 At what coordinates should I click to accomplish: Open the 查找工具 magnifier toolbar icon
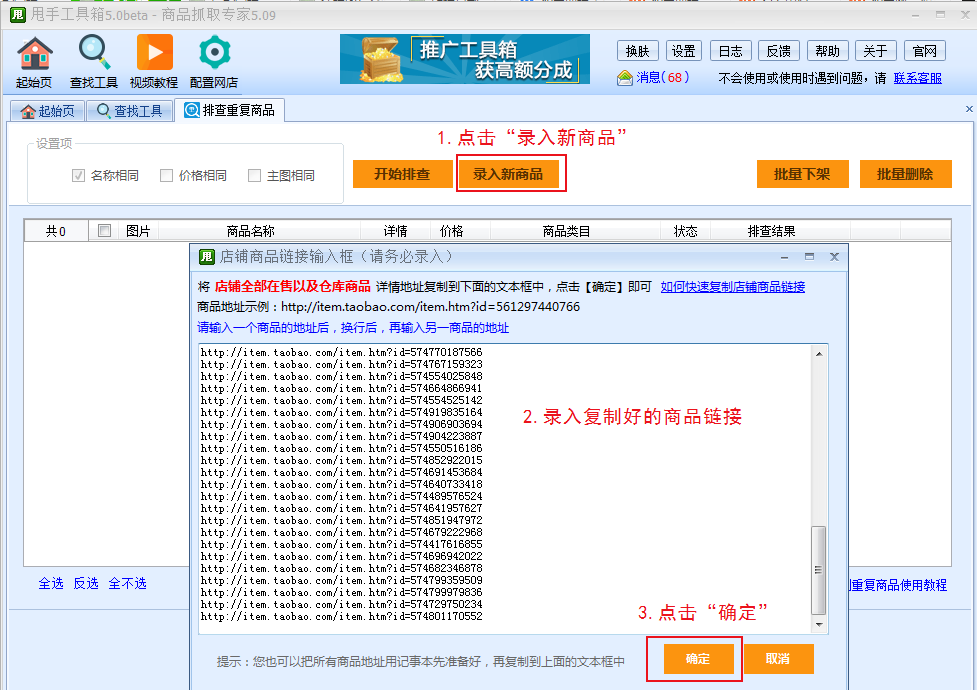point(93,62)
